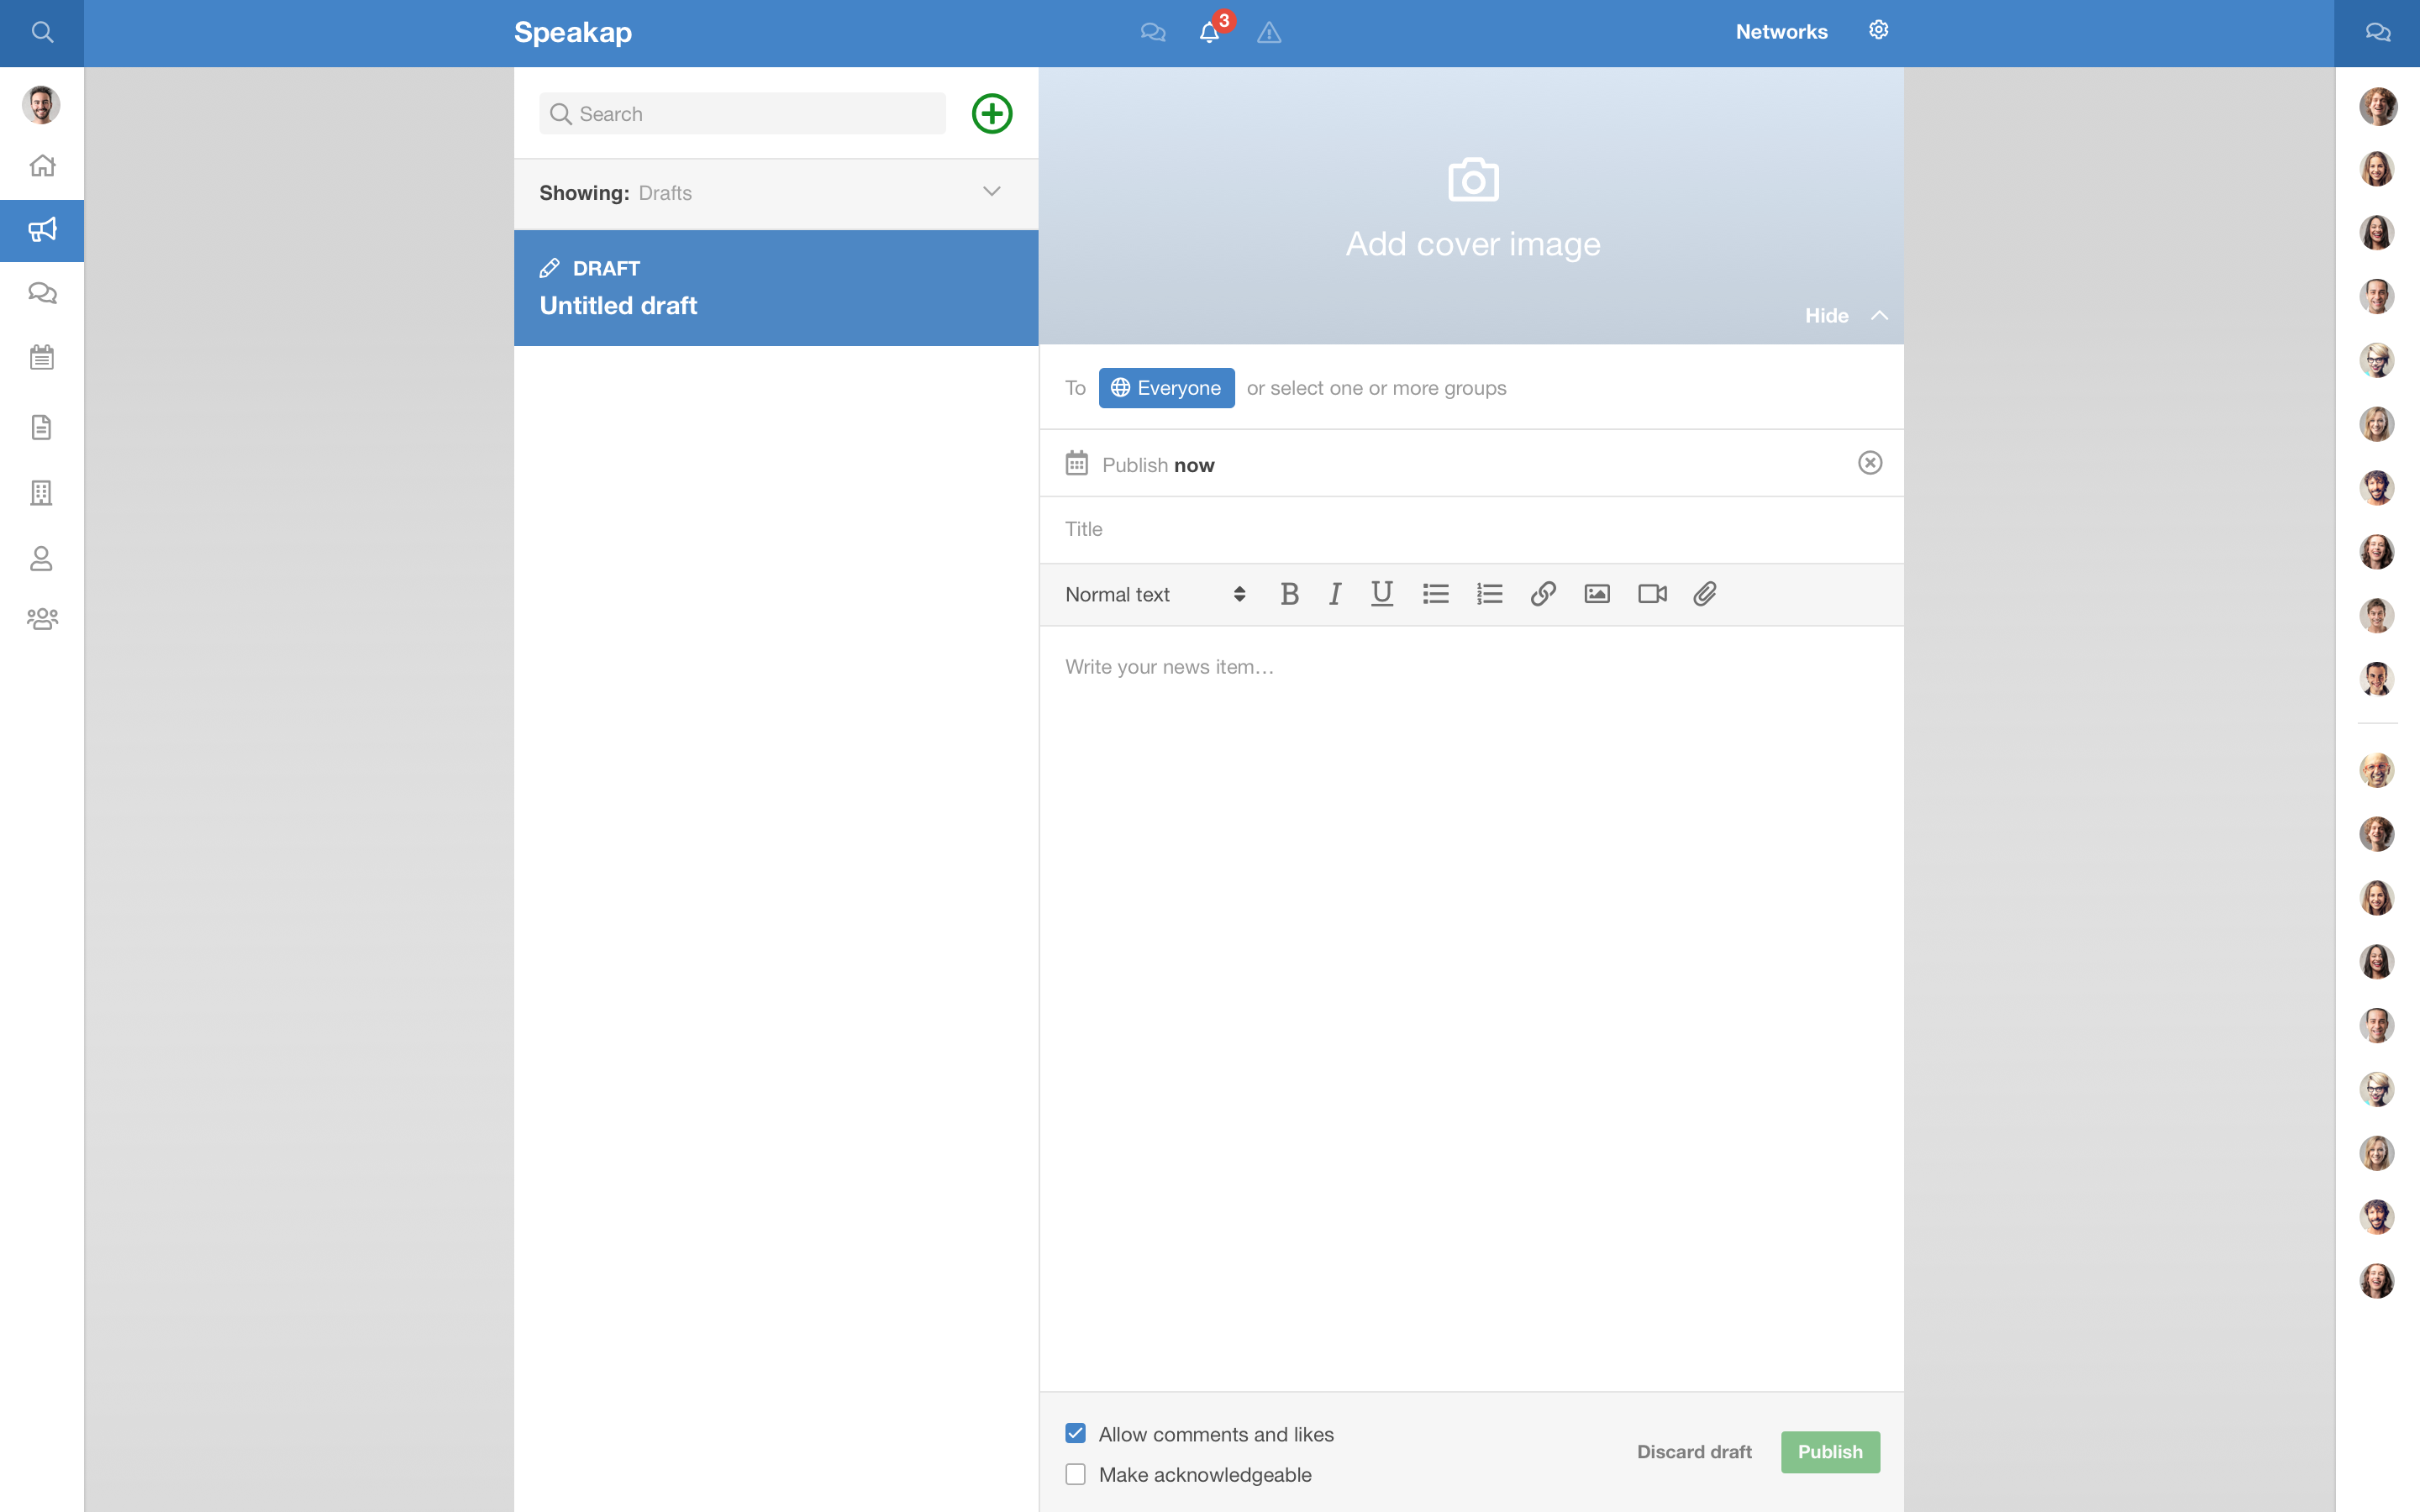The image size is (2420, 1512).
Task: Select Everyone as recipient
Action: coord(1166,388)
